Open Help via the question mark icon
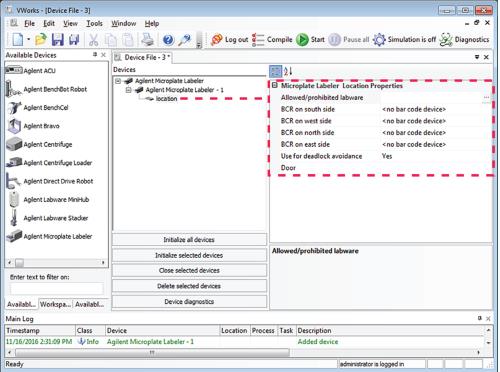500x372 pixels. tap(168, 40)
